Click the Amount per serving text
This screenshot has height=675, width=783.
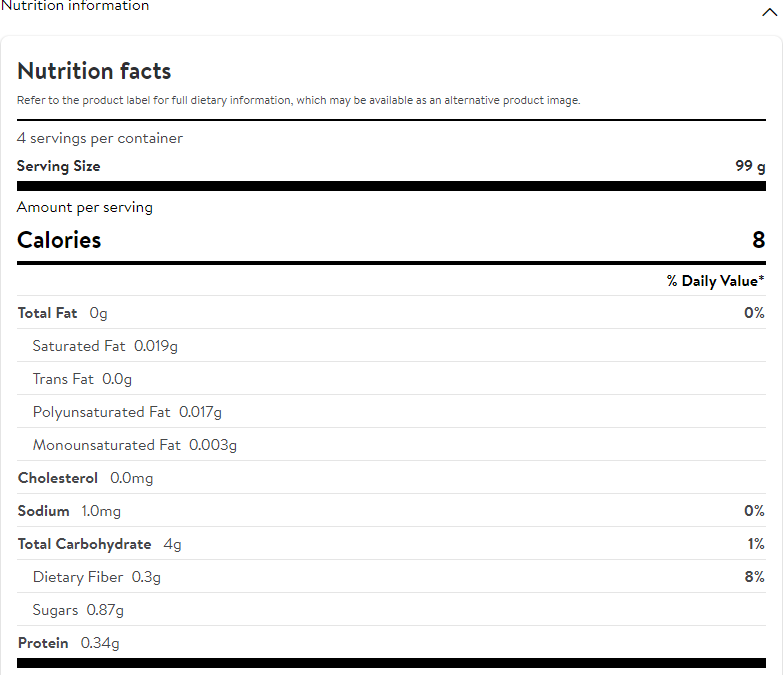click(x=85, y=207)
